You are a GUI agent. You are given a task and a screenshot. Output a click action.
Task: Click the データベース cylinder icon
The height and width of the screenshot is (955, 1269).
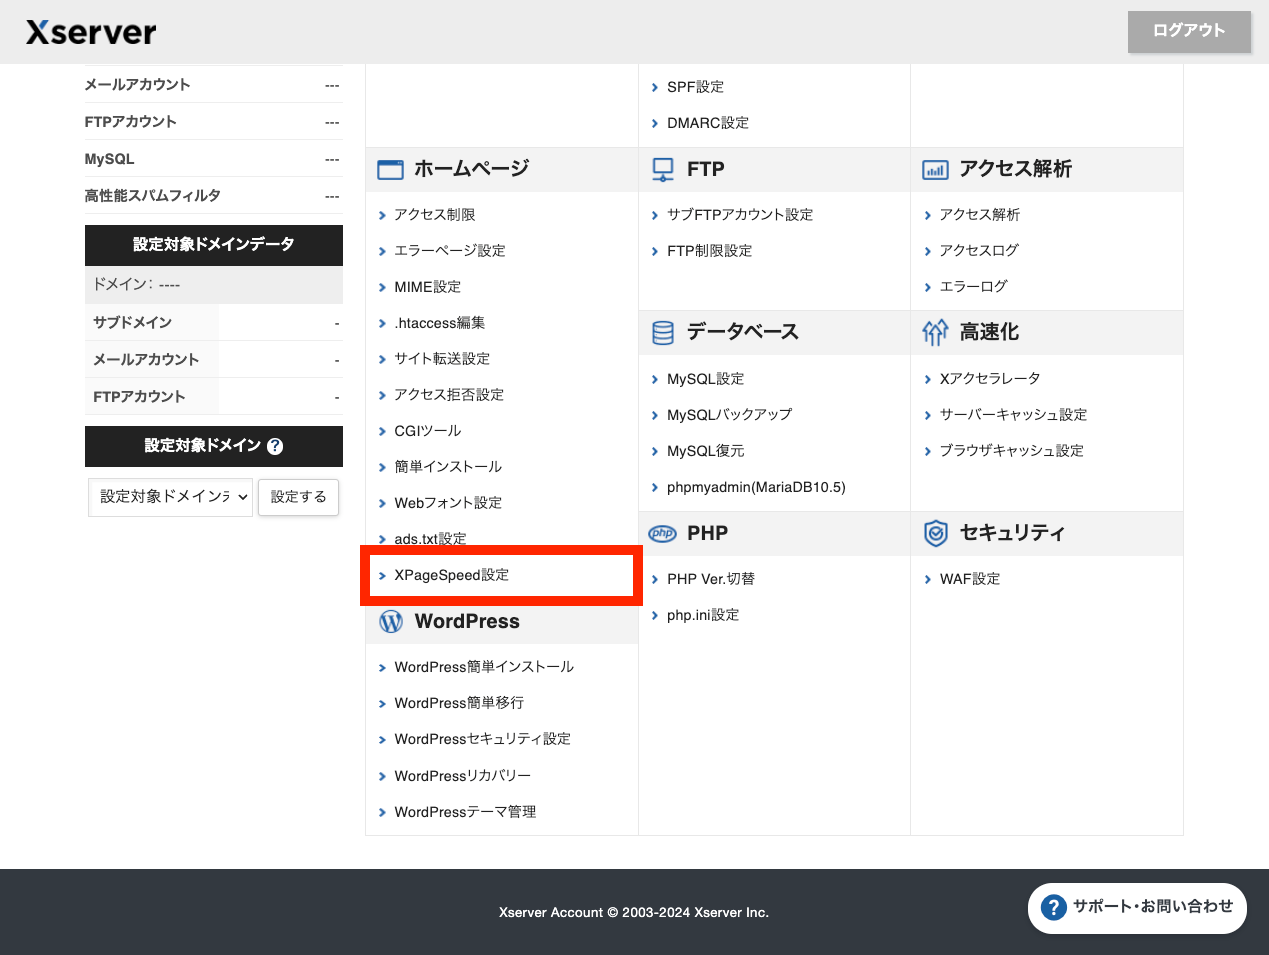point(663,333)
